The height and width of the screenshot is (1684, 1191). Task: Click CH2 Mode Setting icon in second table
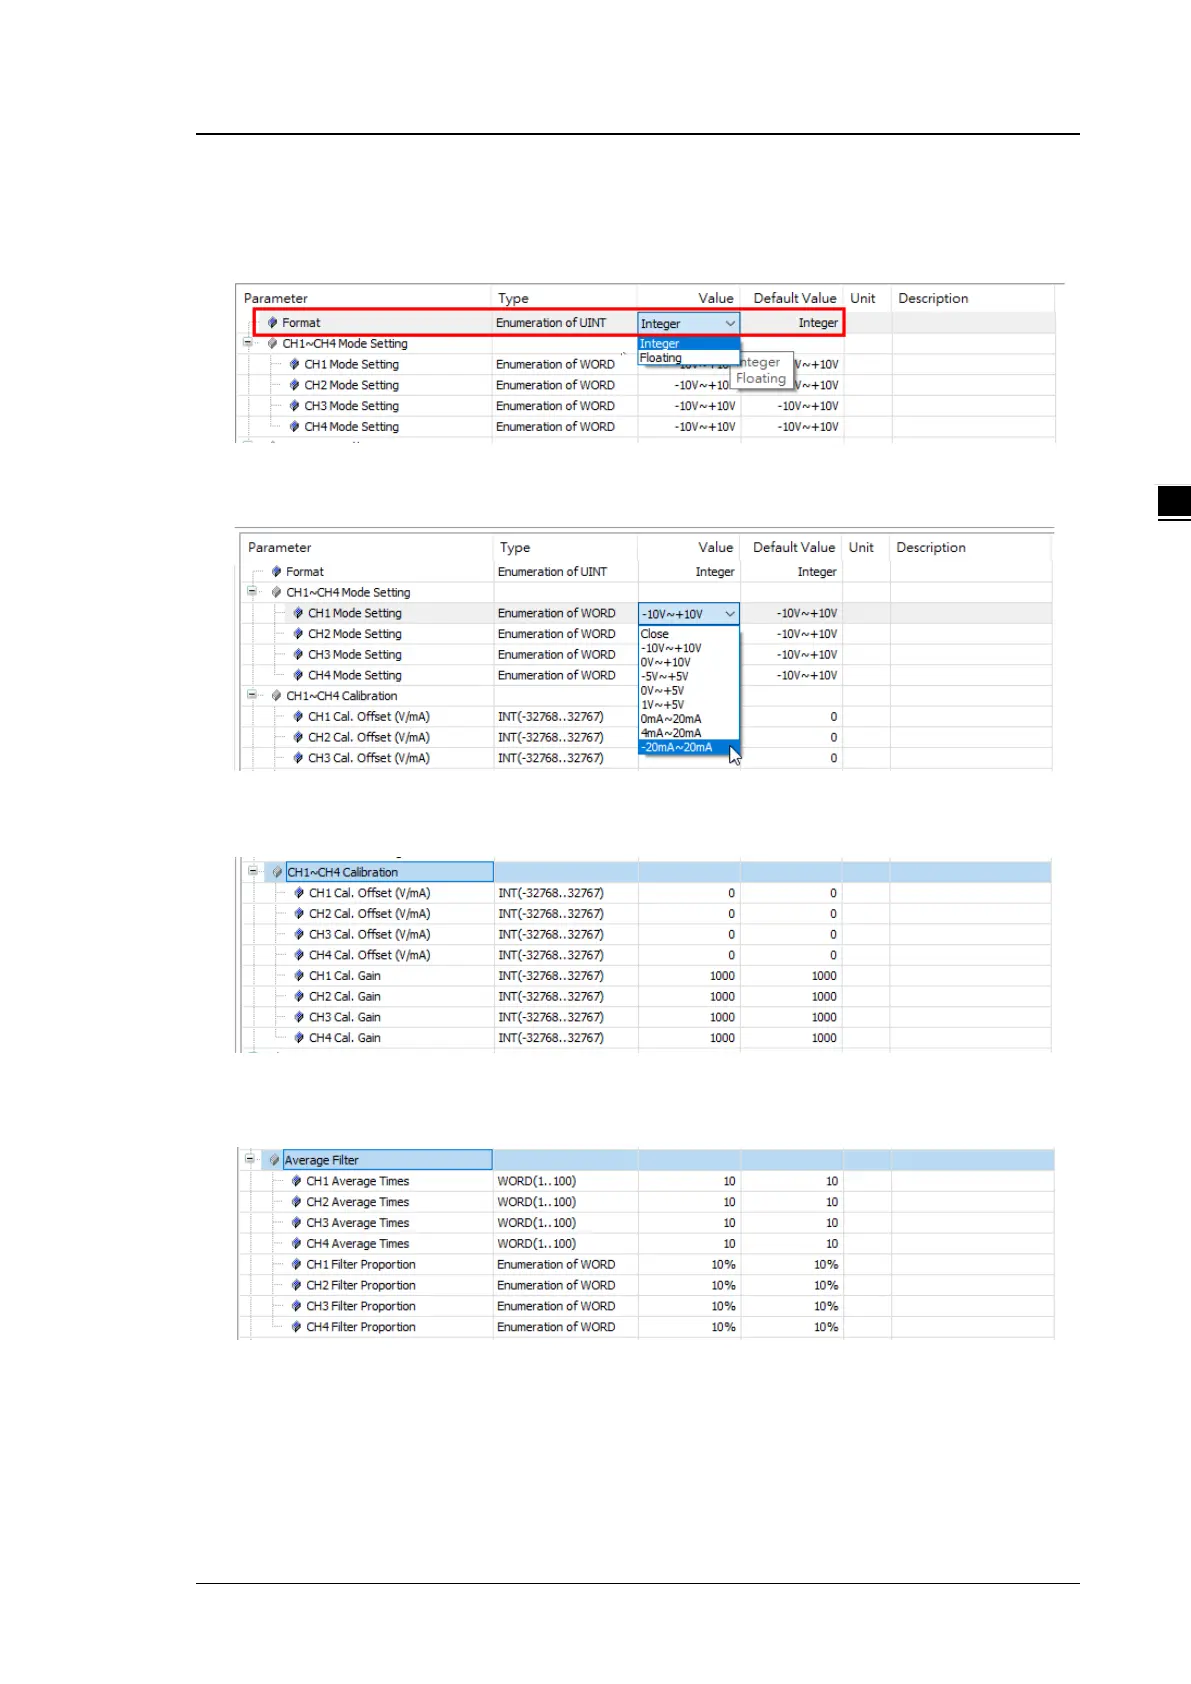(298, 634)
